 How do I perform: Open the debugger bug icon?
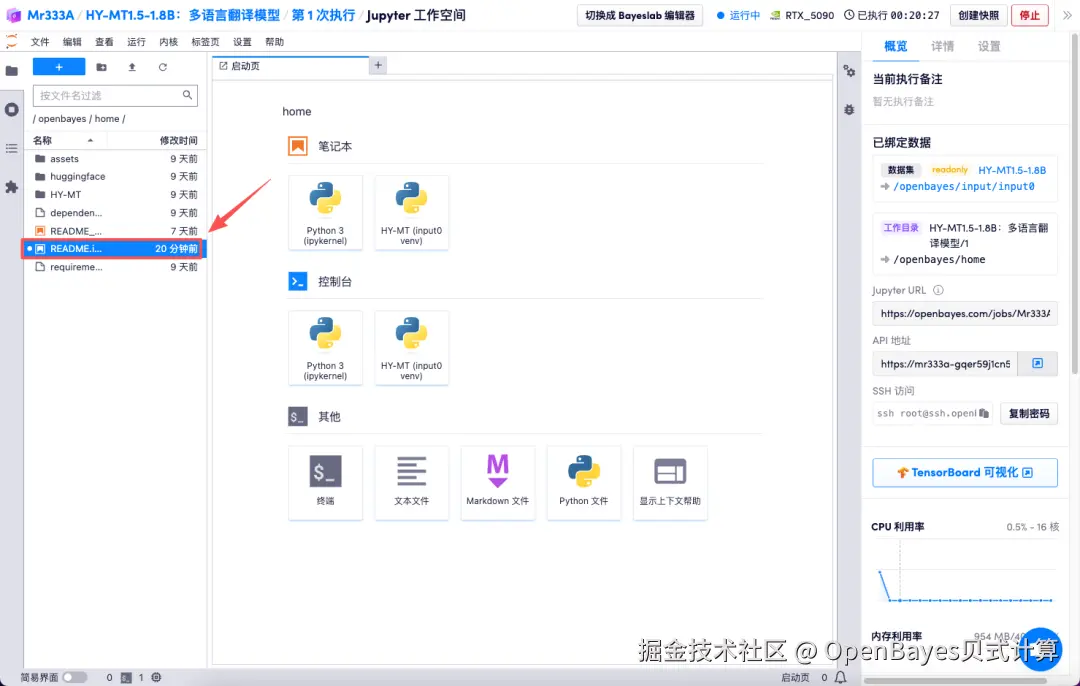coord(849,110)
